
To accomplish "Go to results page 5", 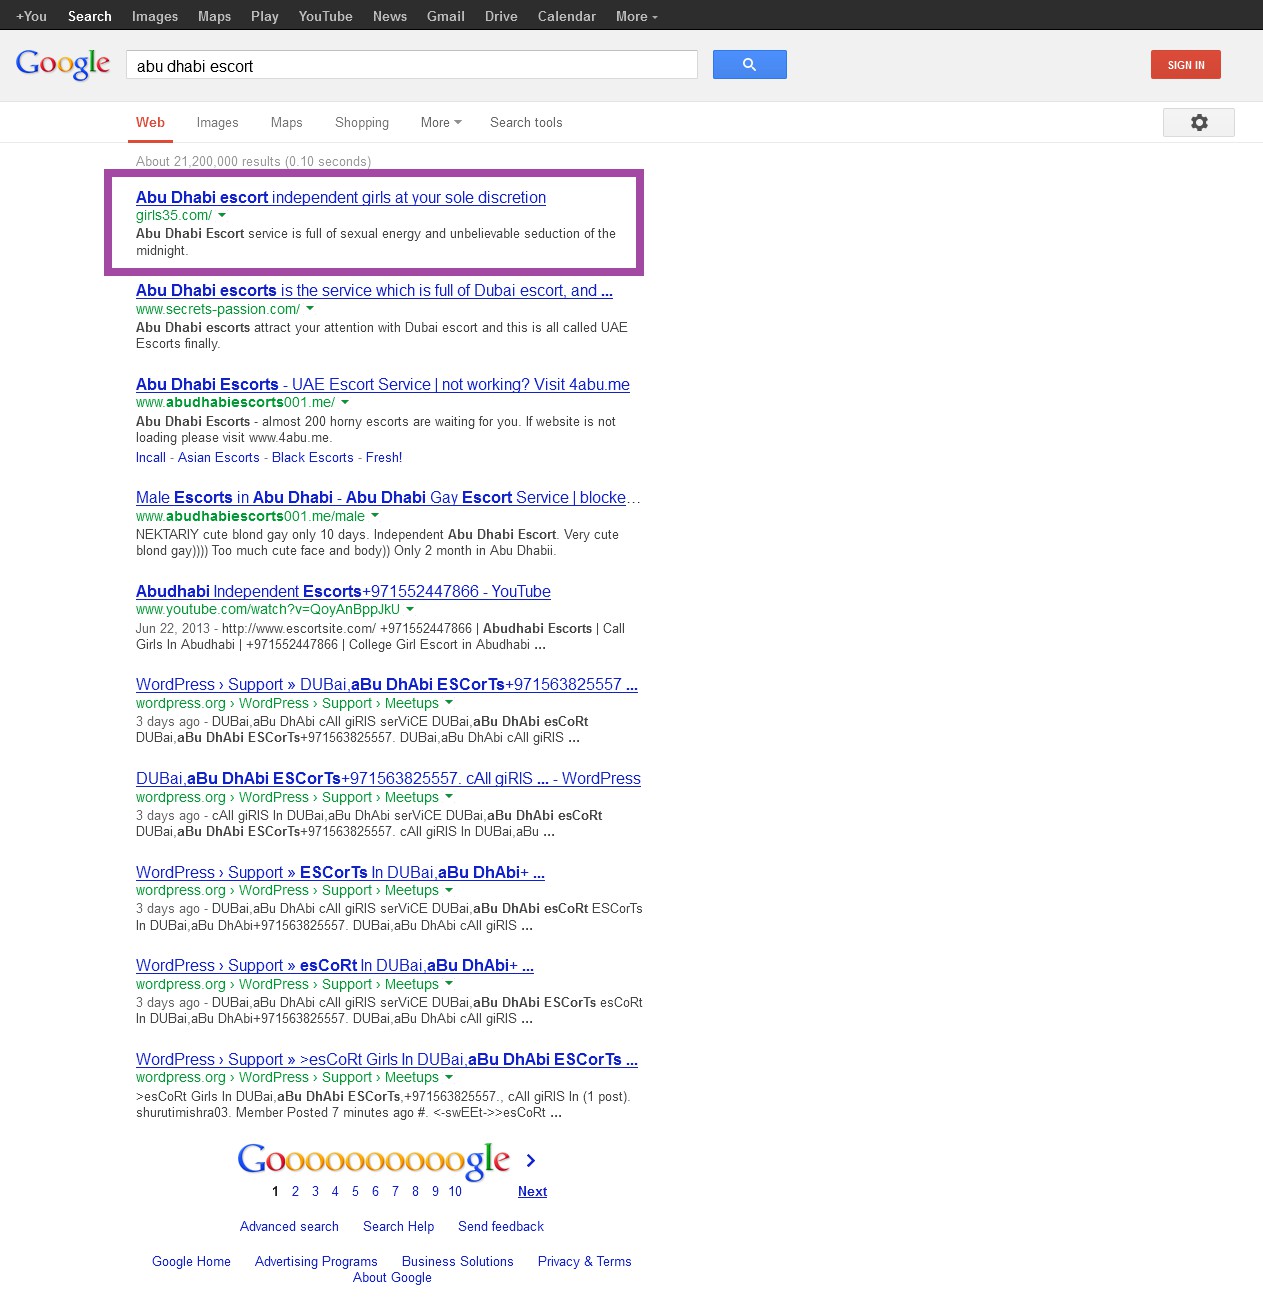I will (x=355, y=1191).
